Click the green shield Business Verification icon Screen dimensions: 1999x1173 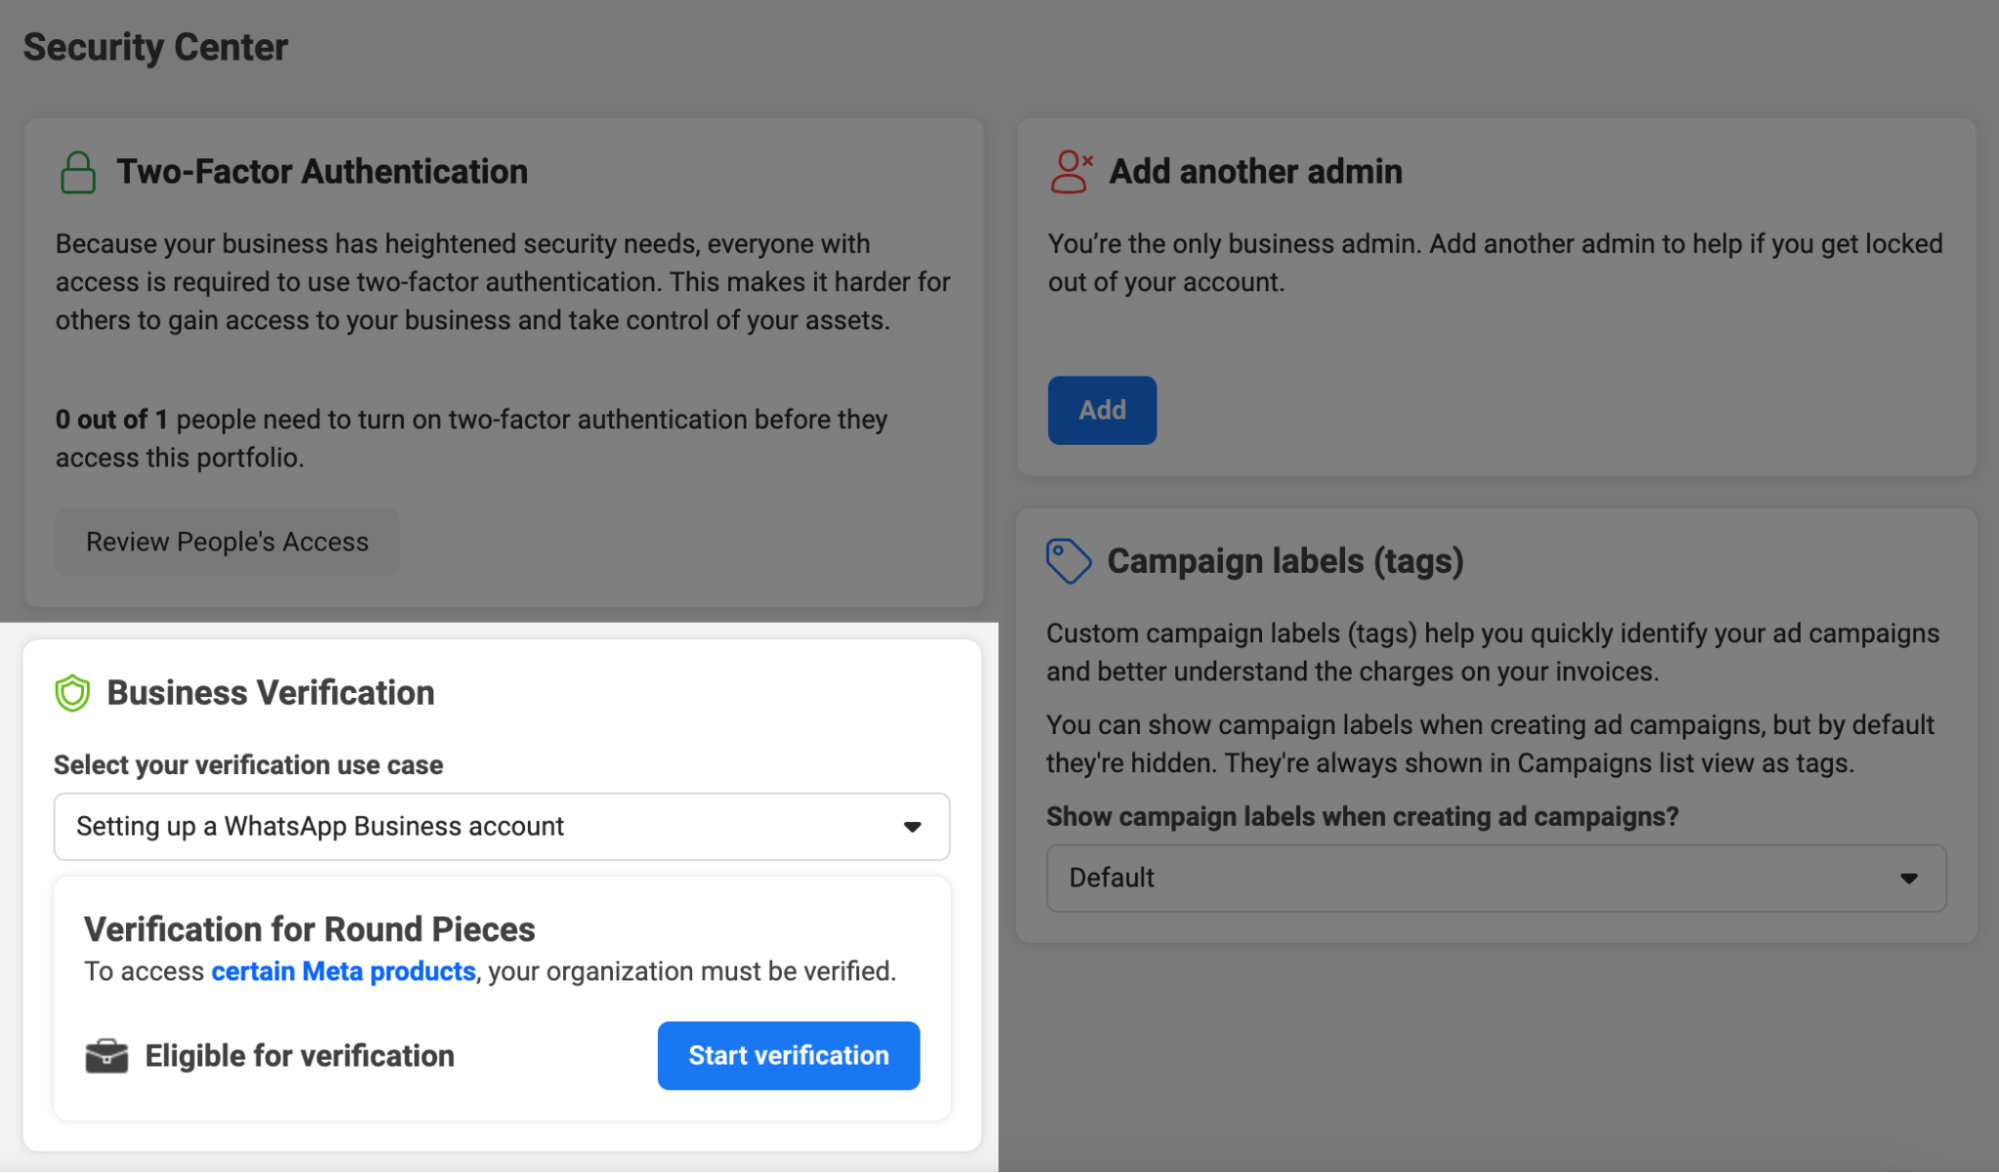(72, 693)
